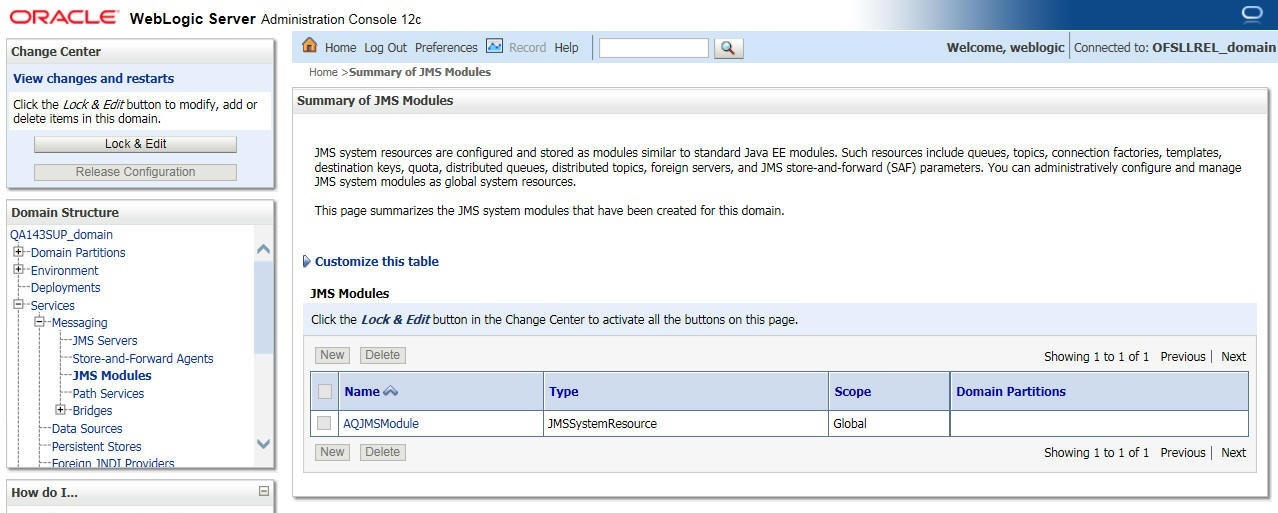Open Preferences from the toolbar
This screenshot has height=513, width=1278.
(446, 47)
